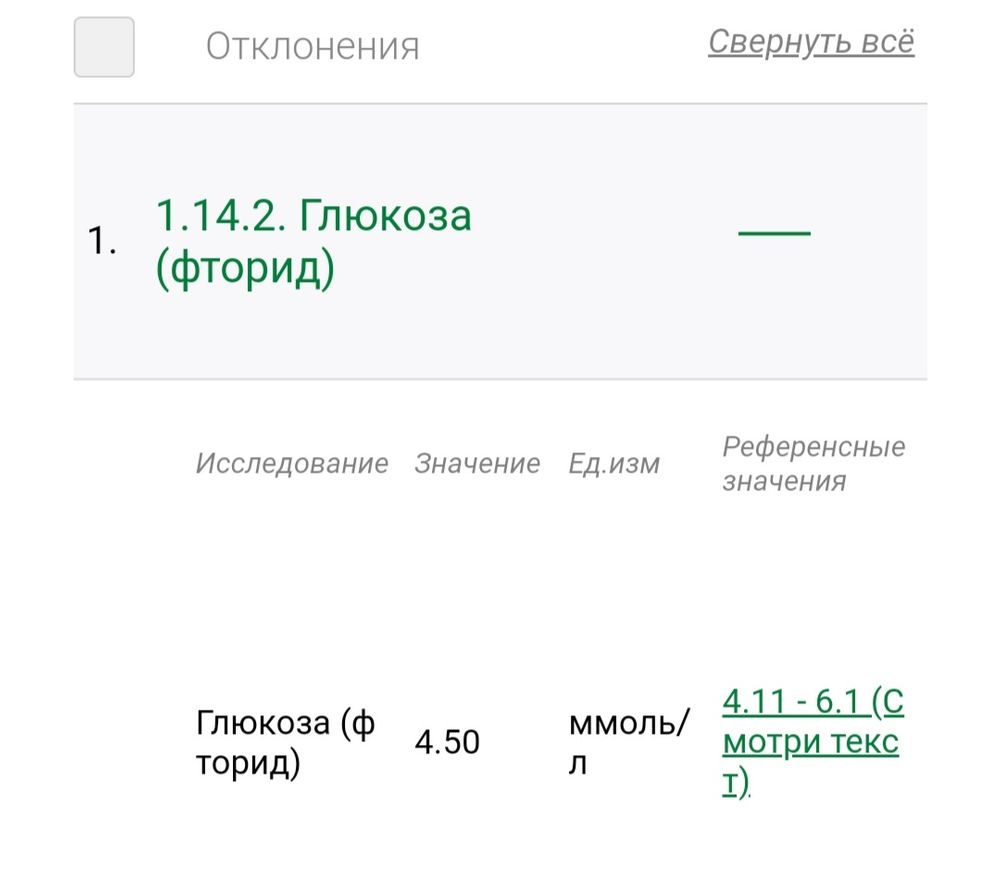Click the green collapse dash beside Глюкоза
The width and height of the screenshot is (1000, 894).
tap(773, 232)
